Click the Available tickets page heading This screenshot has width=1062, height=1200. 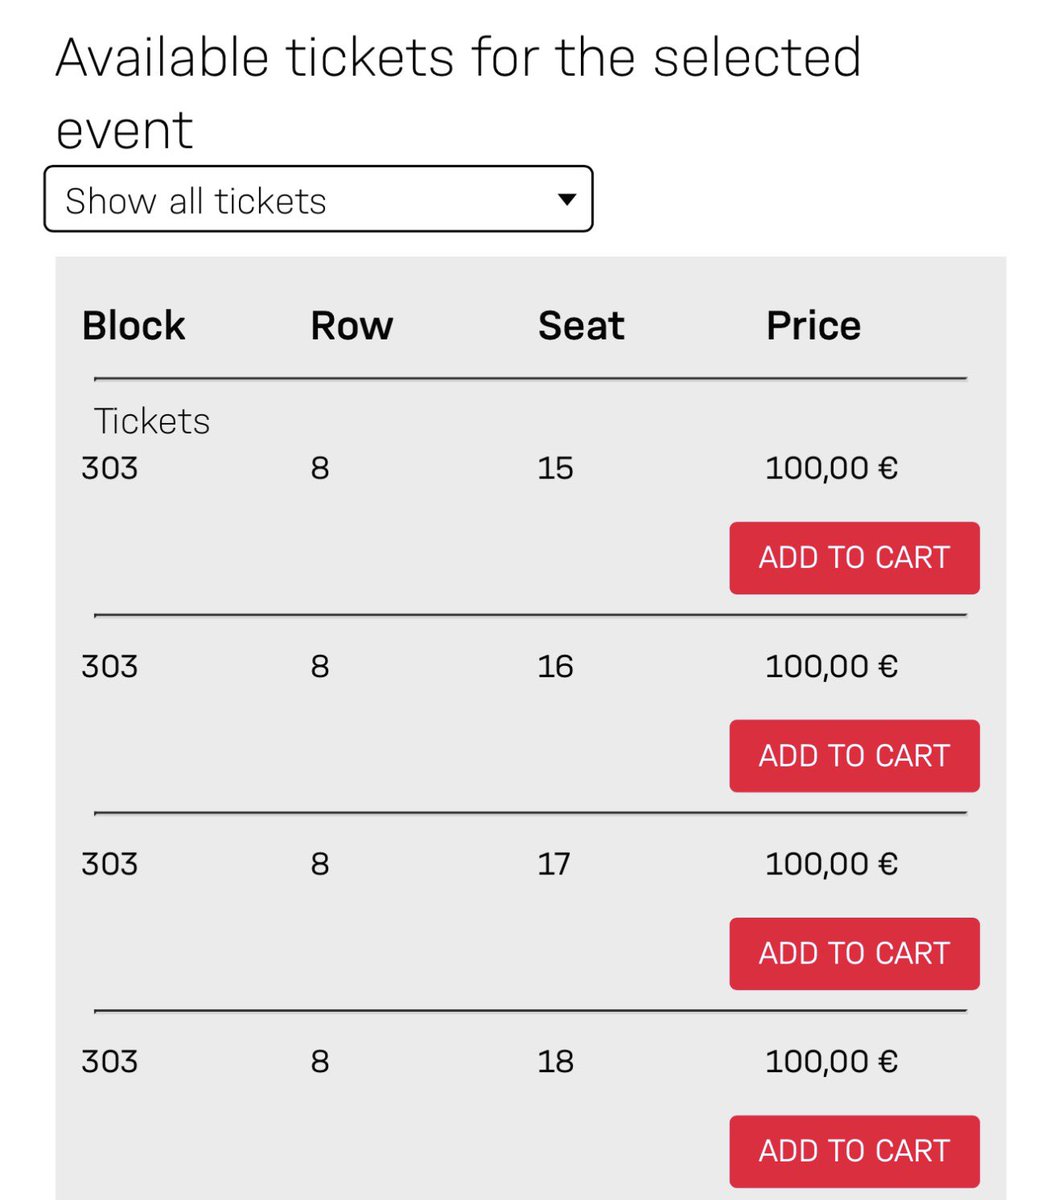[458, 93]
